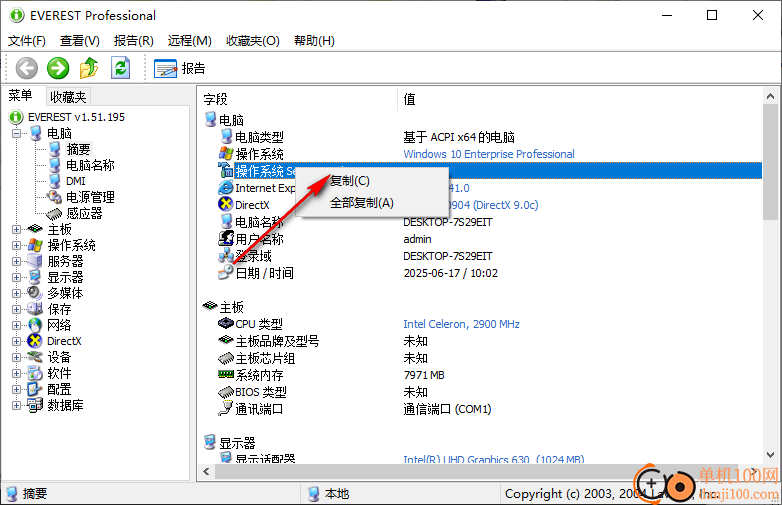Image resolution: width=782 pixels, height=505 pixels.
Task: Click the 数据库 database tree icon
Action: pyautogui.click(x=35, y=405)
